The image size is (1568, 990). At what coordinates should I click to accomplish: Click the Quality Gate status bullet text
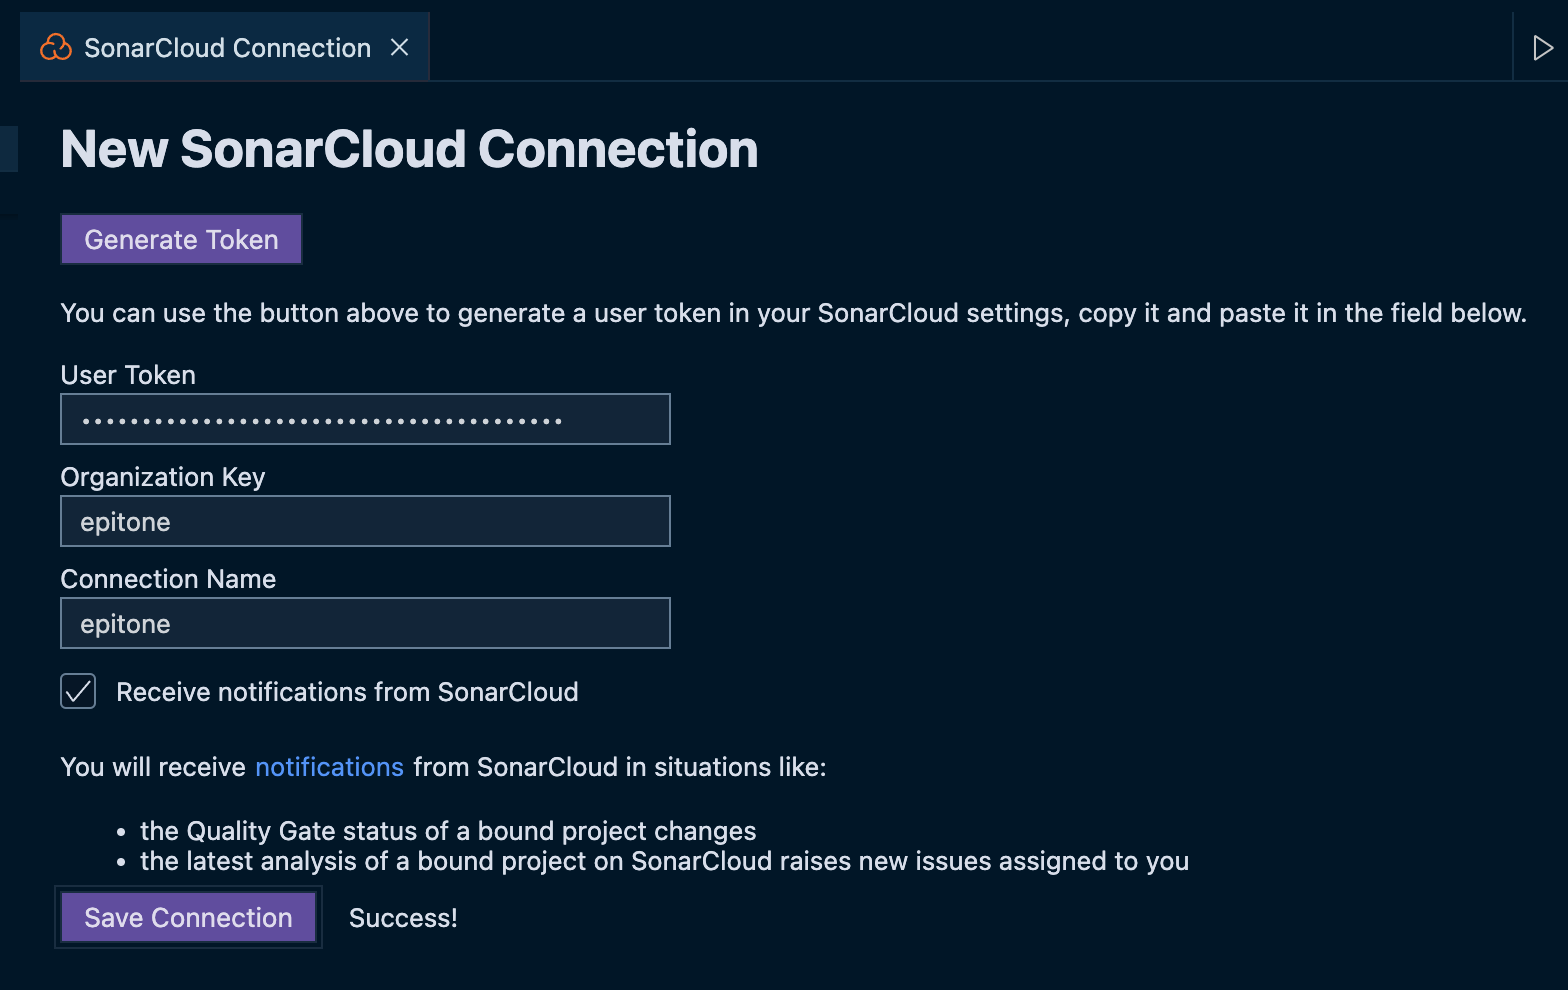[448, 831]
